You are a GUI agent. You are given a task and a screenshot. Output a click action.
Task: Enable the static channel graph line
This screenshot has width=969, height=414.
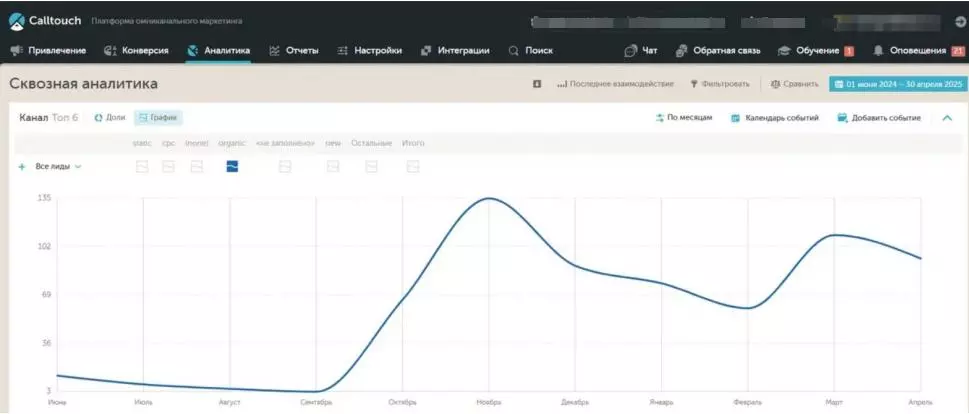pos(142,166)
